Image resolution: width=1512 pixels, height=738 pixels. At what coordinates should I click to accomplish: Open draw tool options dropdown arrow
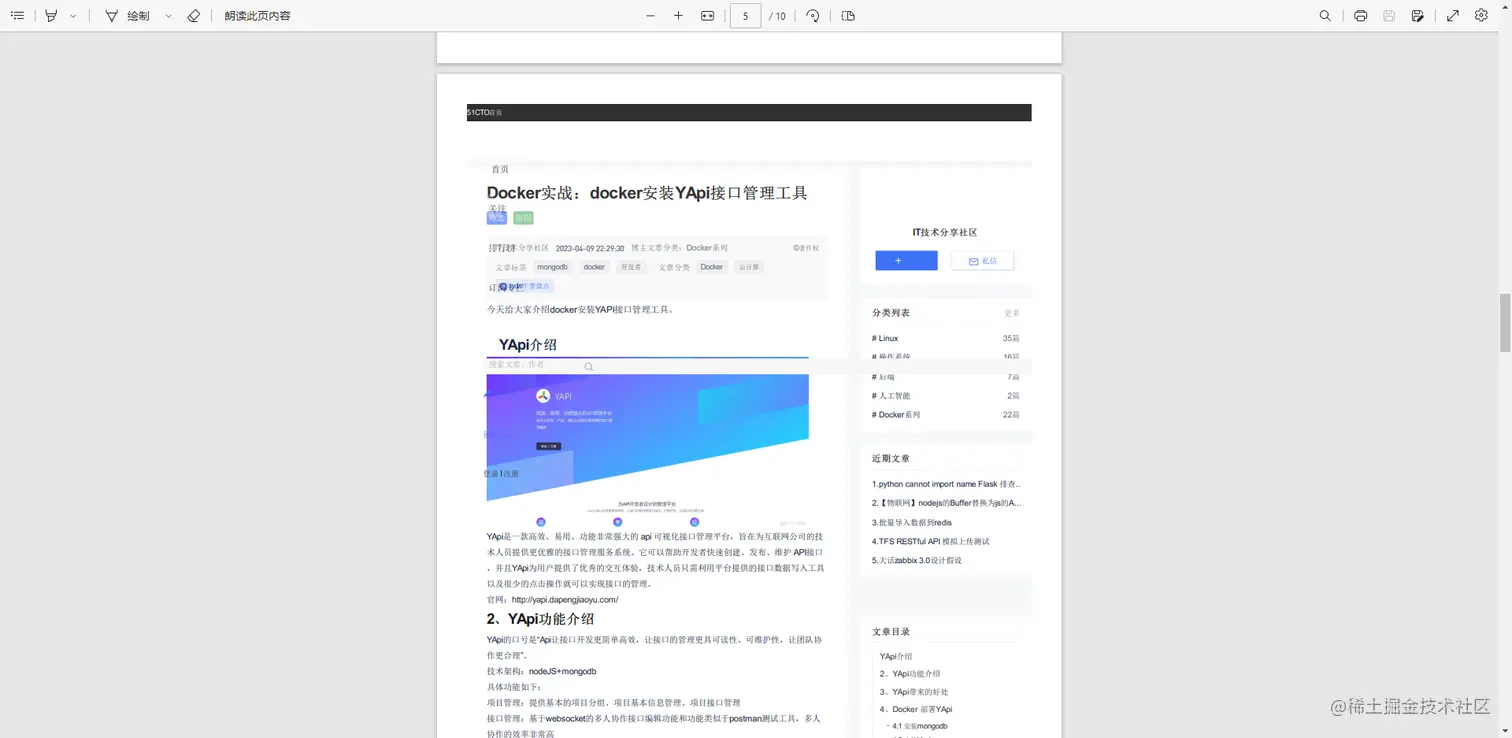tap(168, 16)
